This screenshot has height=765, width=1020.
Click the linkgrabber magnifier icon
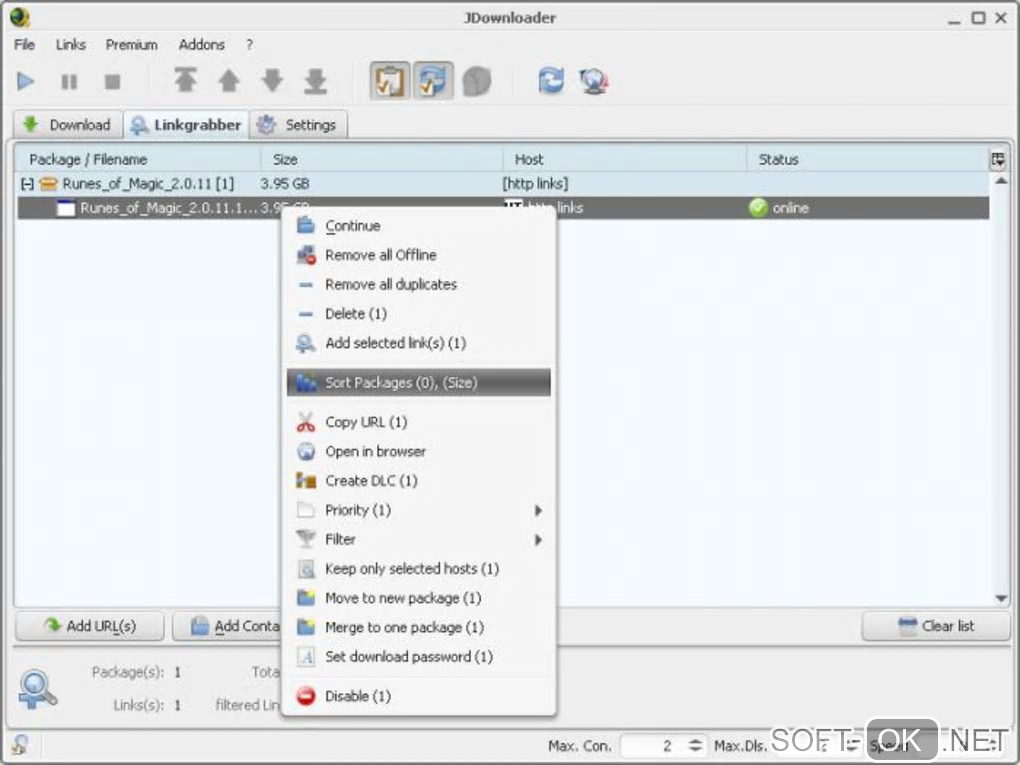point(37,689)
